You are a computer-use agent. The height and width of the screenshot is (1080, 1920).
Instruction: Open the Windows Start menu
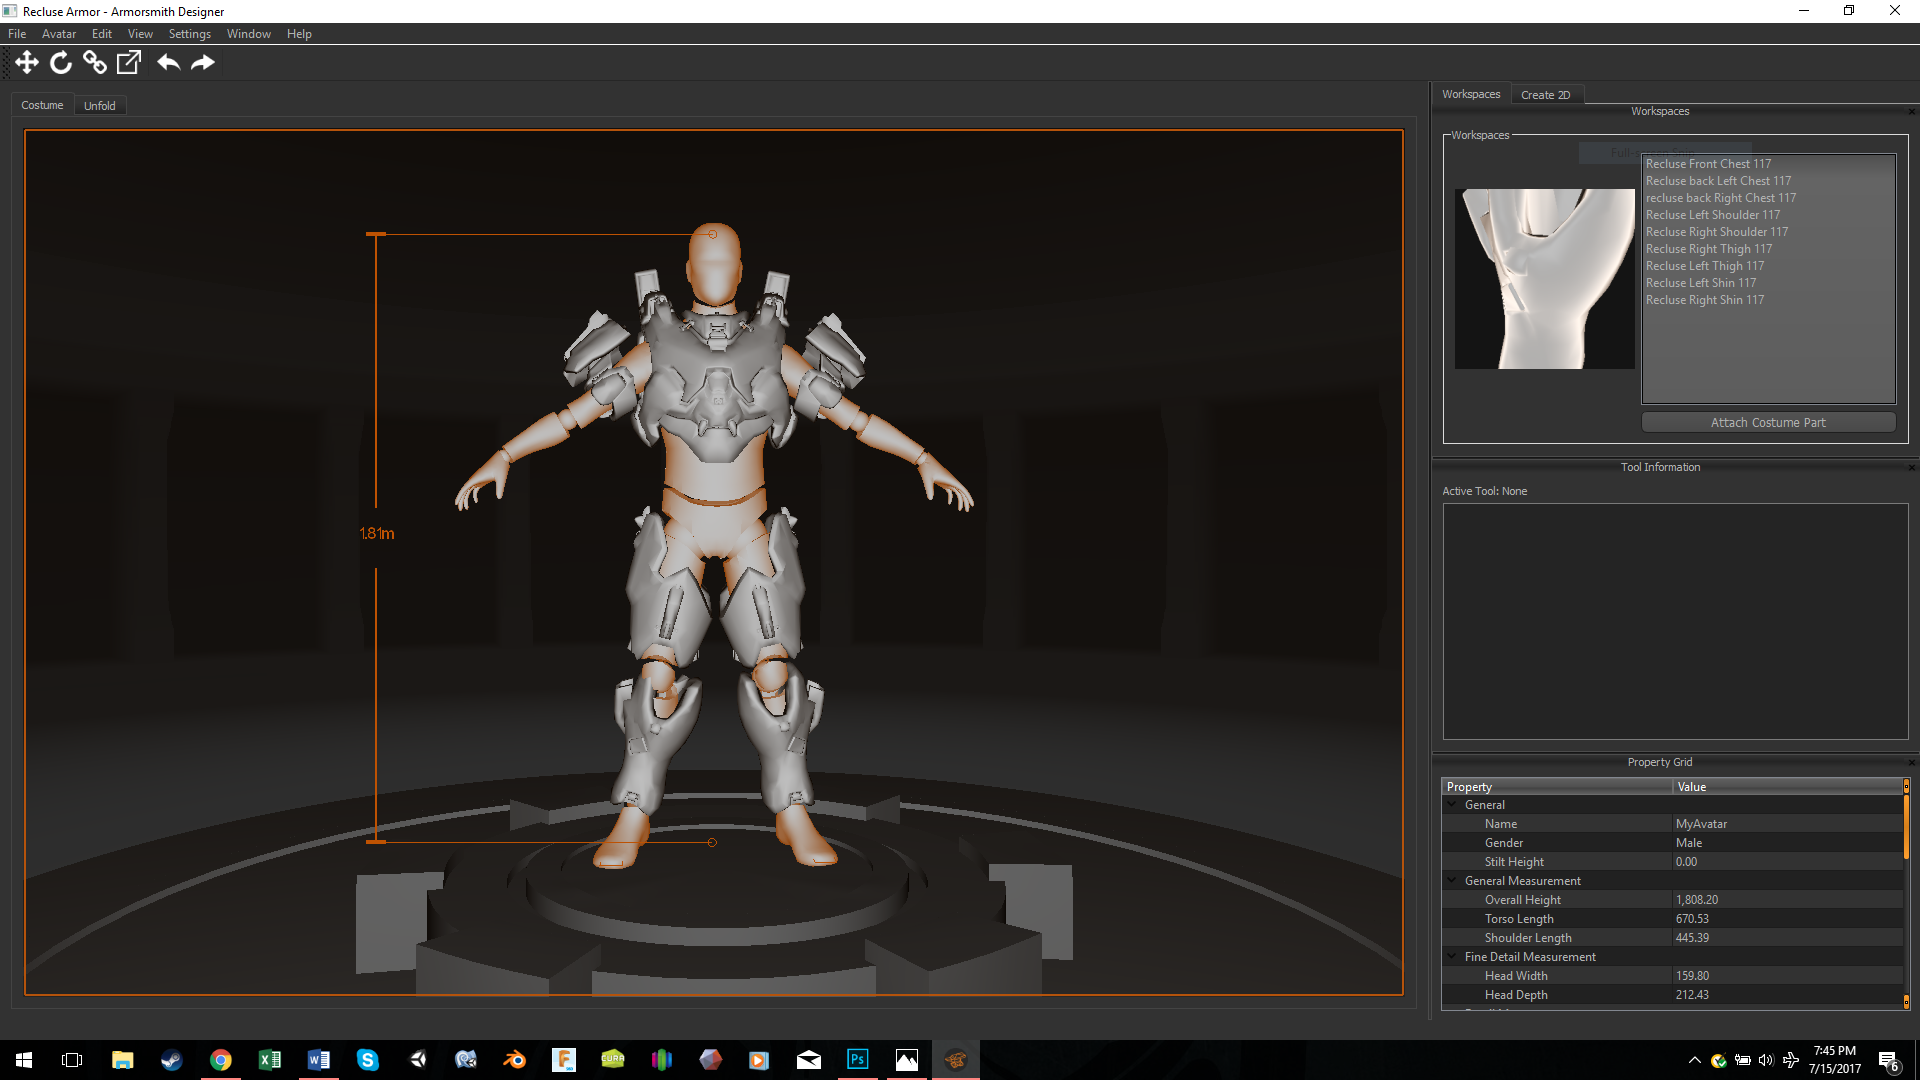pyautogui.click(x=24, y=1060)
